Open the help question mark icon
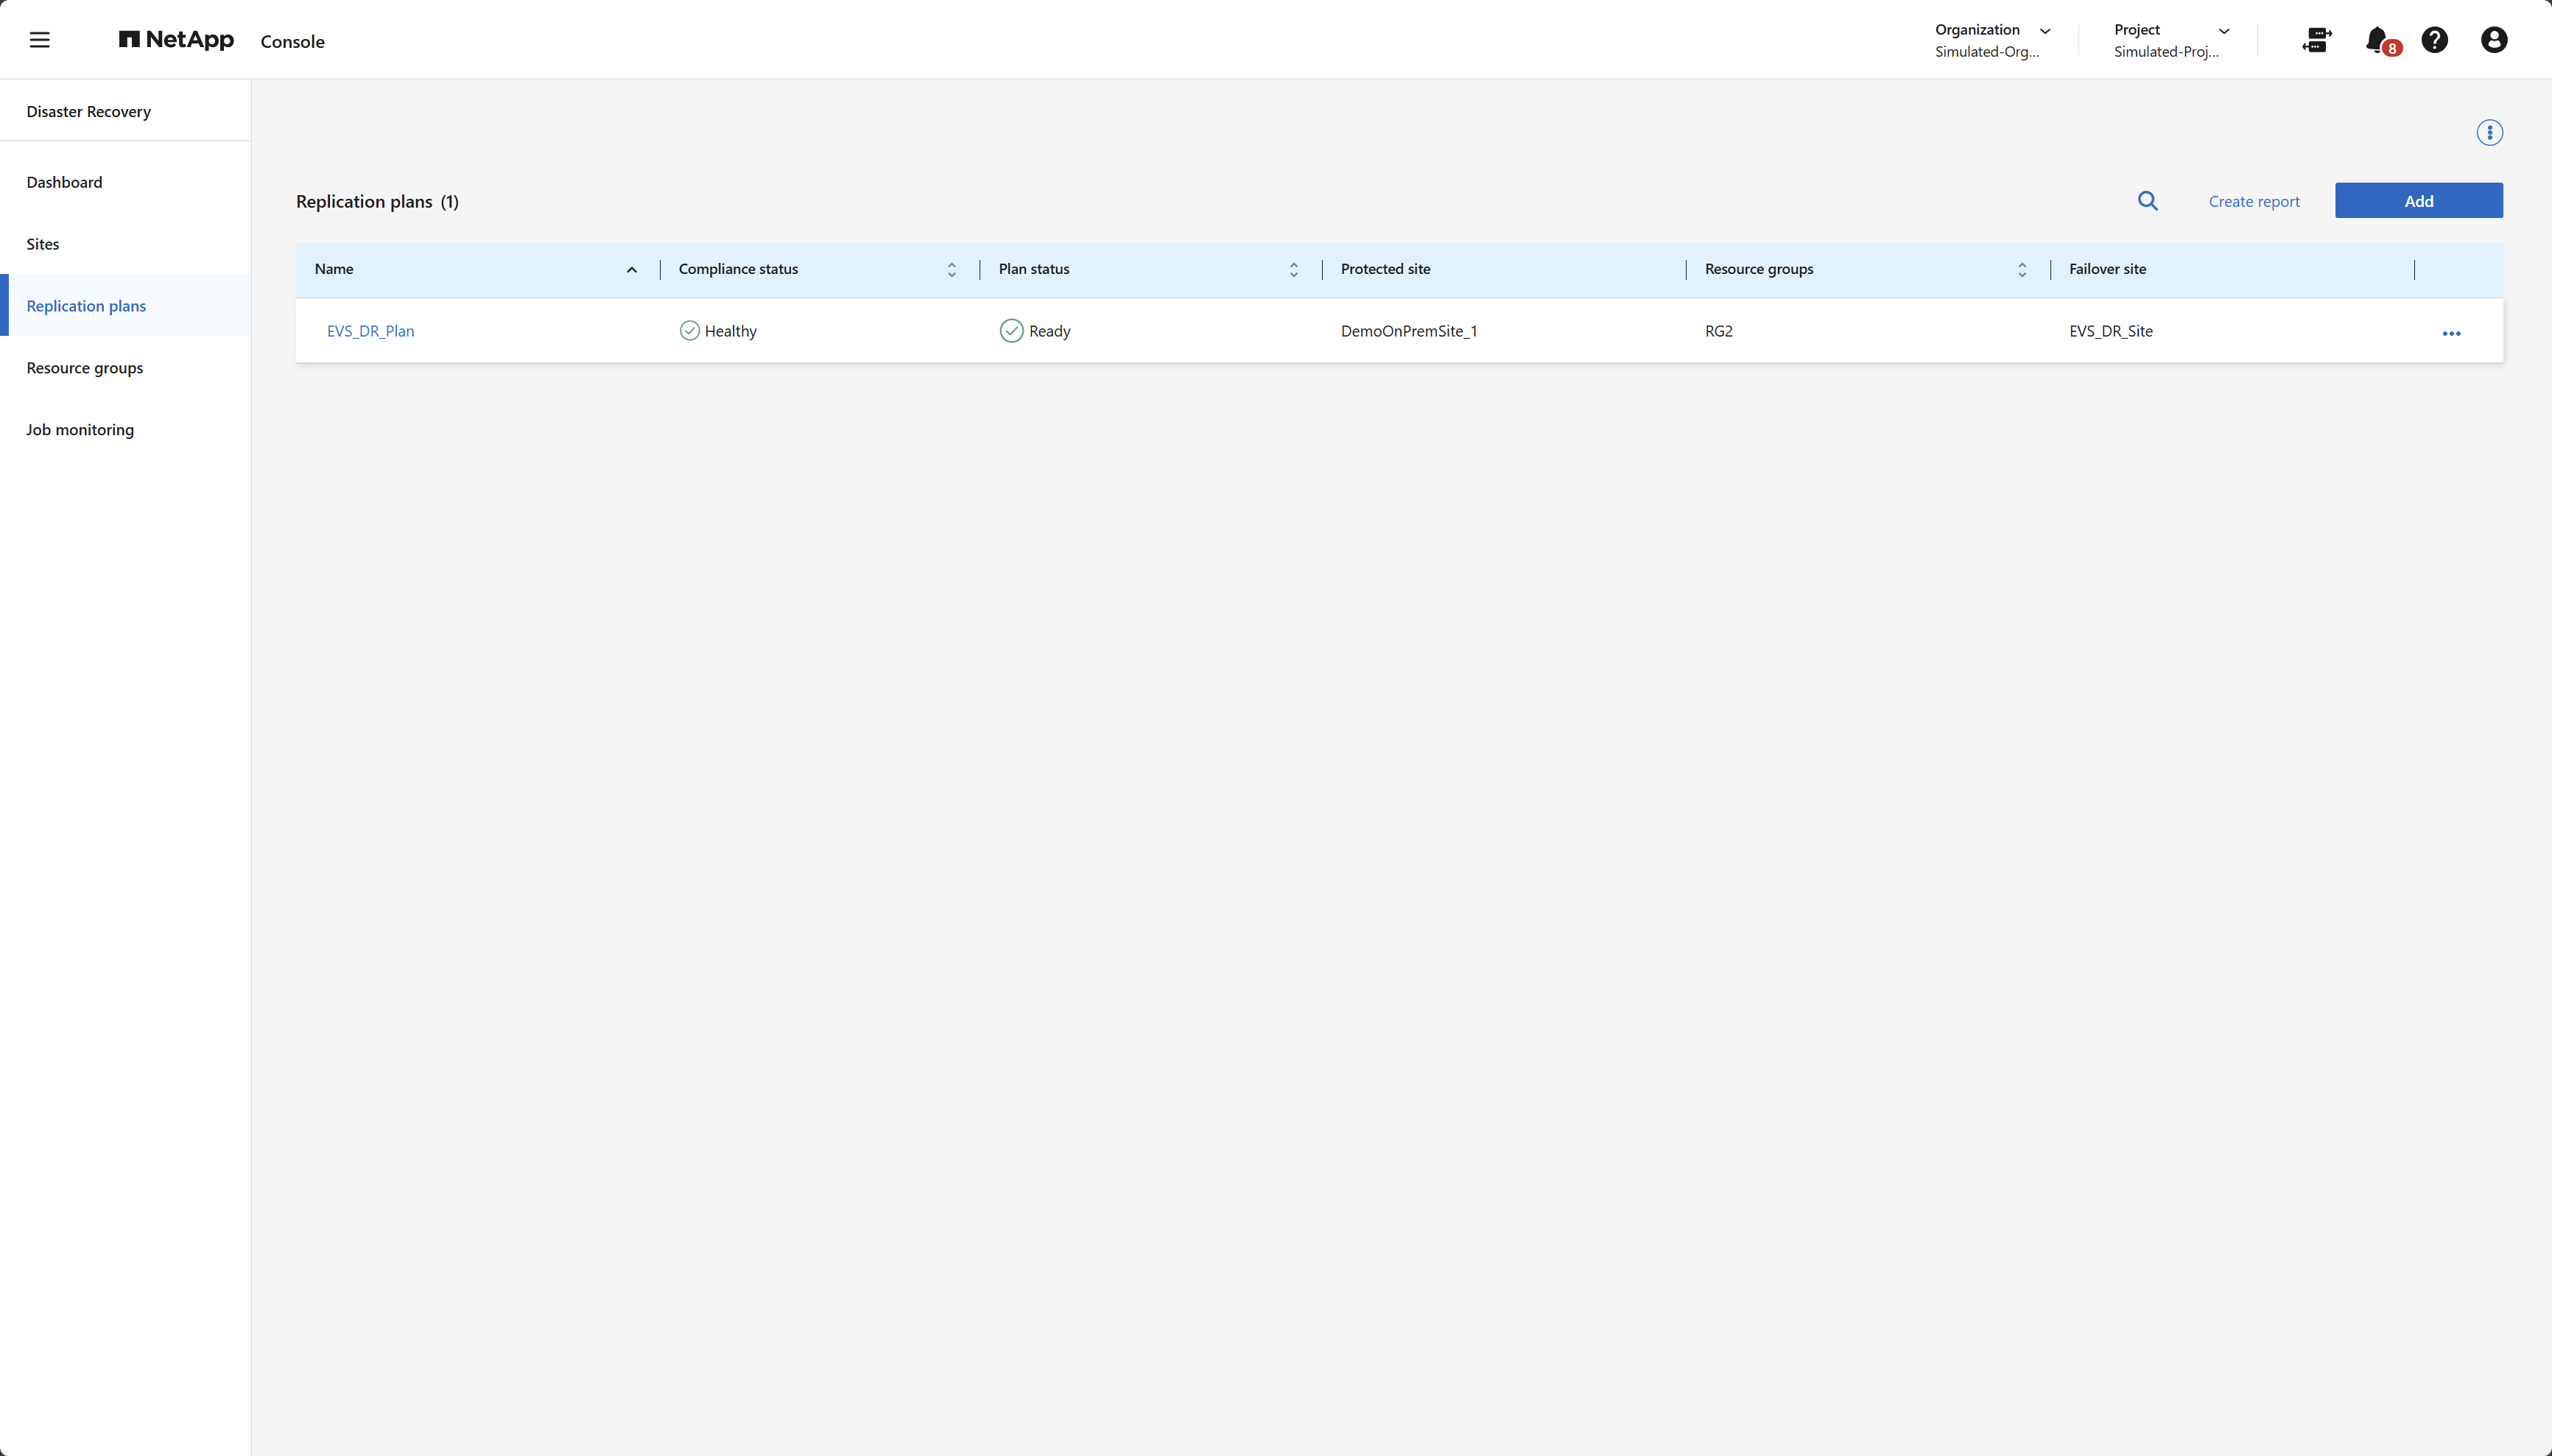 coord(2435,40)
